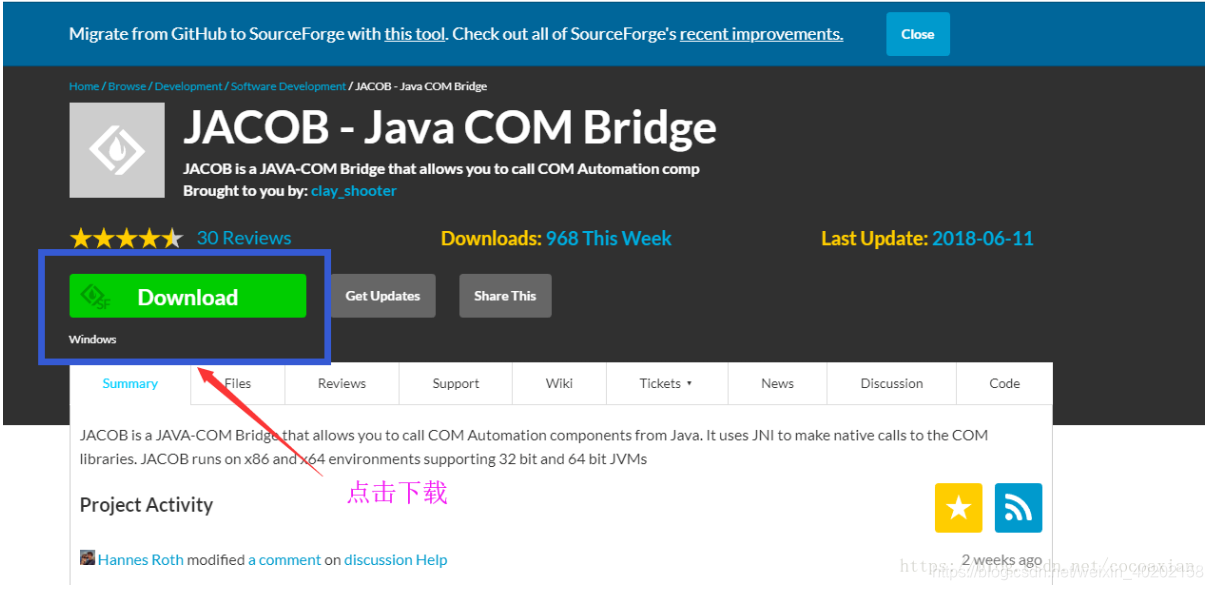Open the 30 Reviews link
Image resolution: width=1213 pixels, height=590 pixels.
[244, 238]
